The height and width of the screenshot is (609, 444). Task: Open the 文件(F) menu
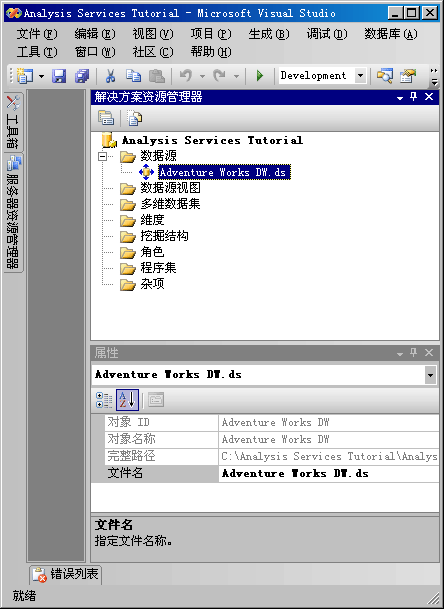coord(37,34)
